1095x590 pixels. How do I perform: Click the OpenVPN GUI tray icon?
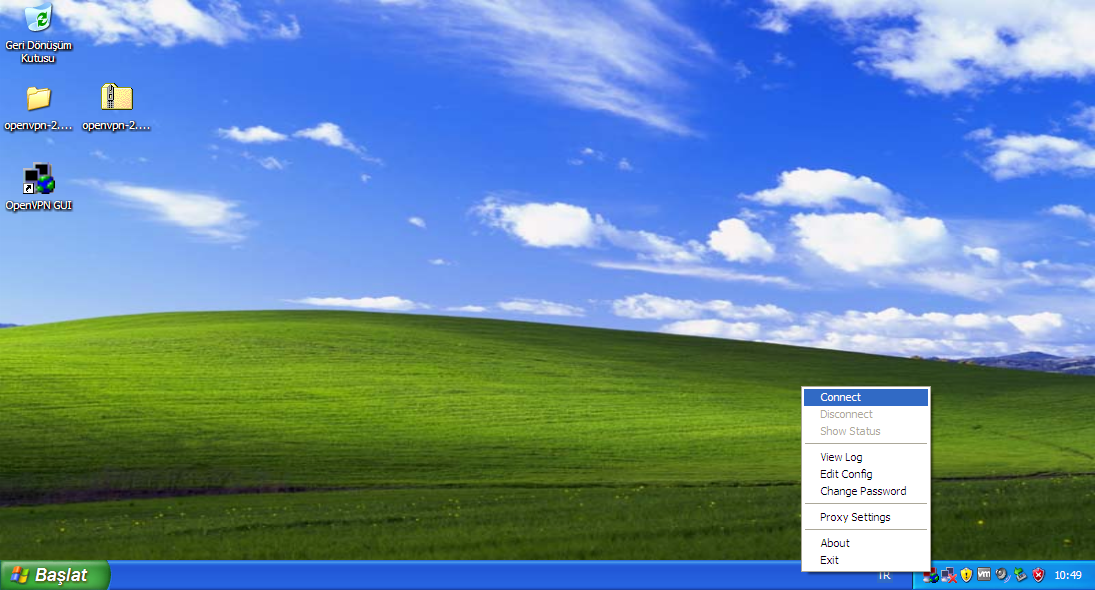click(930, 576)
